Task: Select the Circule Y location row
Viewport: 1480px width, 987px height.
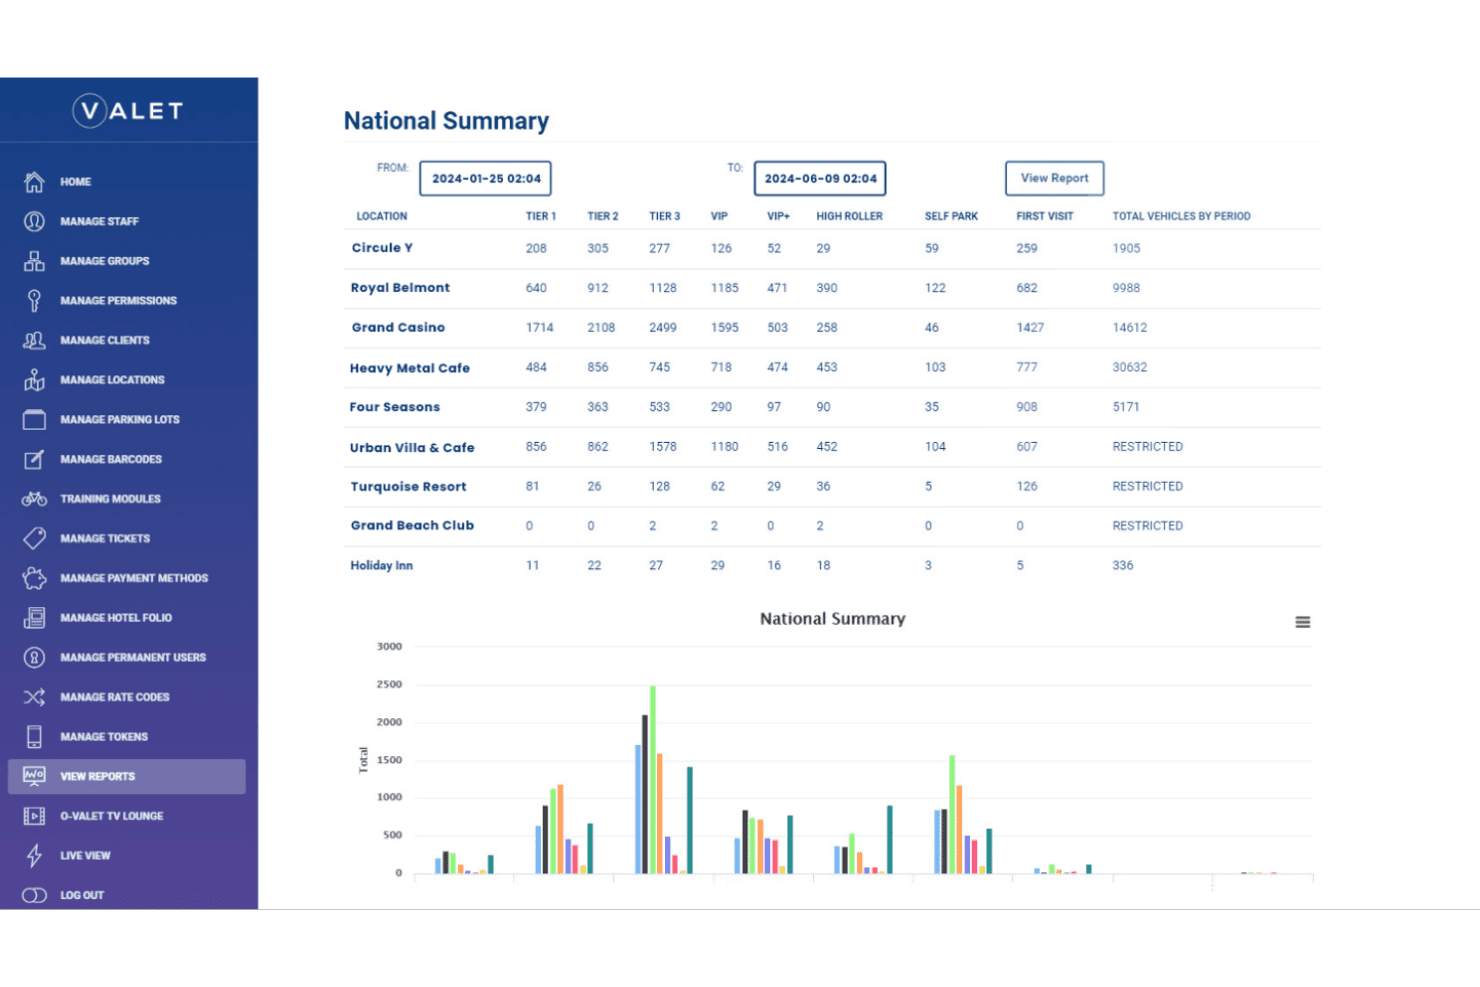Action: (x=832, y=248)
